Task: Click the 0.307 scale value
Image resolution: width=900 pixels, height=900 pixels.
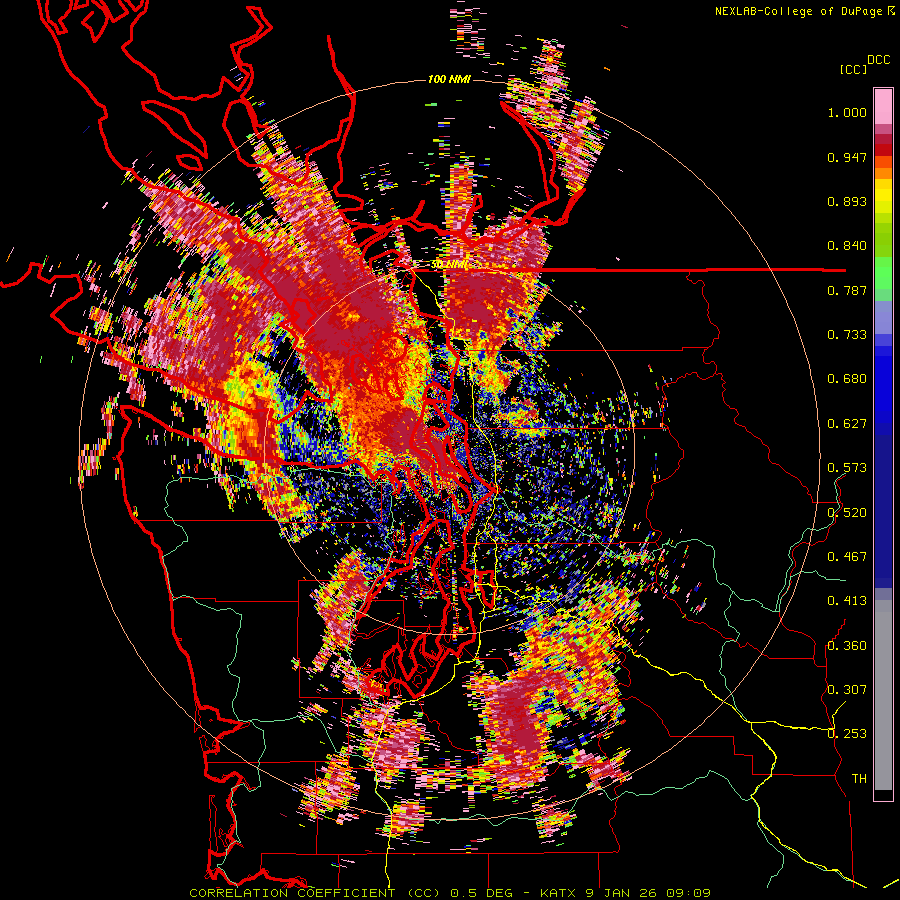Action: point(847,689)
